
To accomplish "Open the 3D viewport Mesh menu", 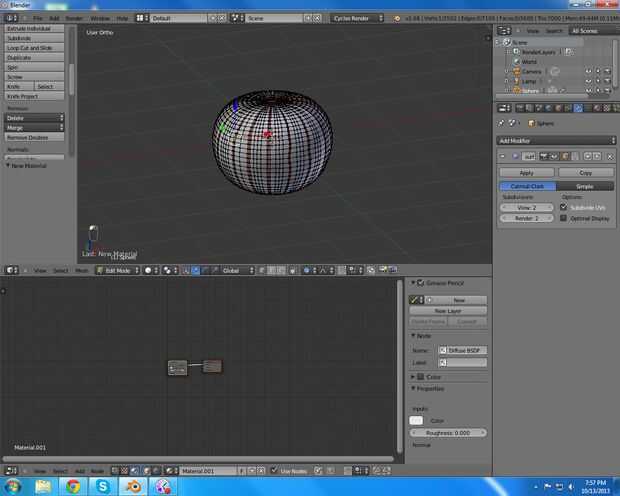I will pyautogui.click(x=81, y=271).
